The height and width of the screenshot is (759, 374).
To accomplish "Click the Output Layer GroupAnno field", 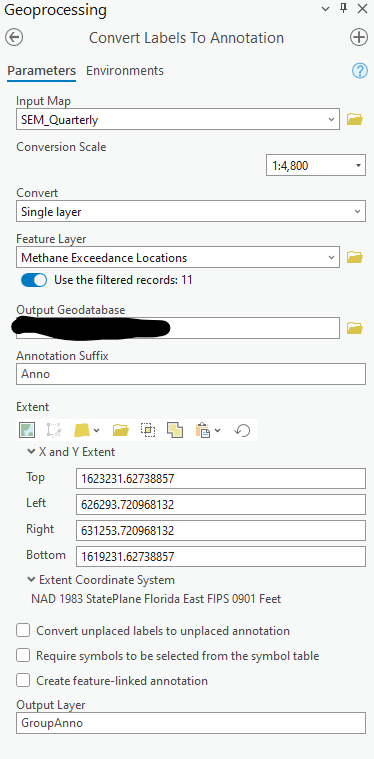I will pyautogui.click(x=191, y=723).
